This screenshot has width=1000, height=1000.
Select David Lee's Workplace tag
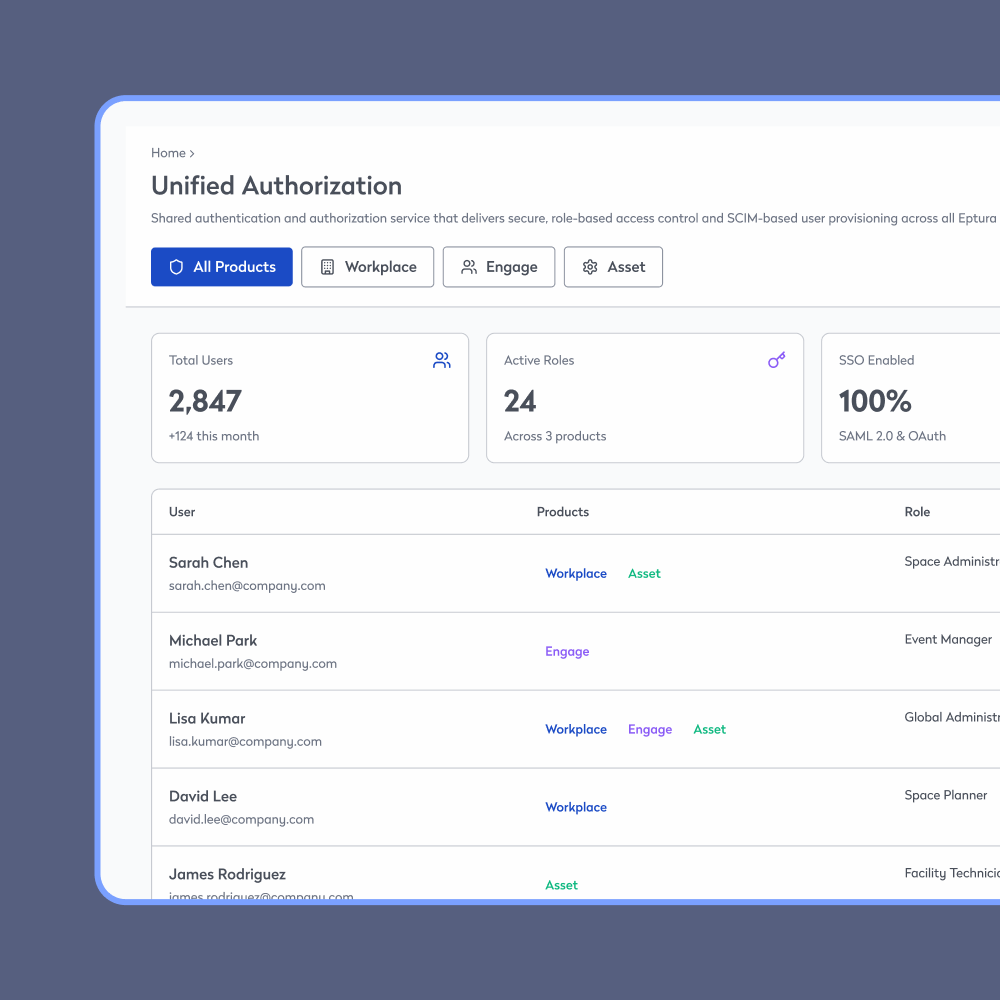tap(576, 808)
